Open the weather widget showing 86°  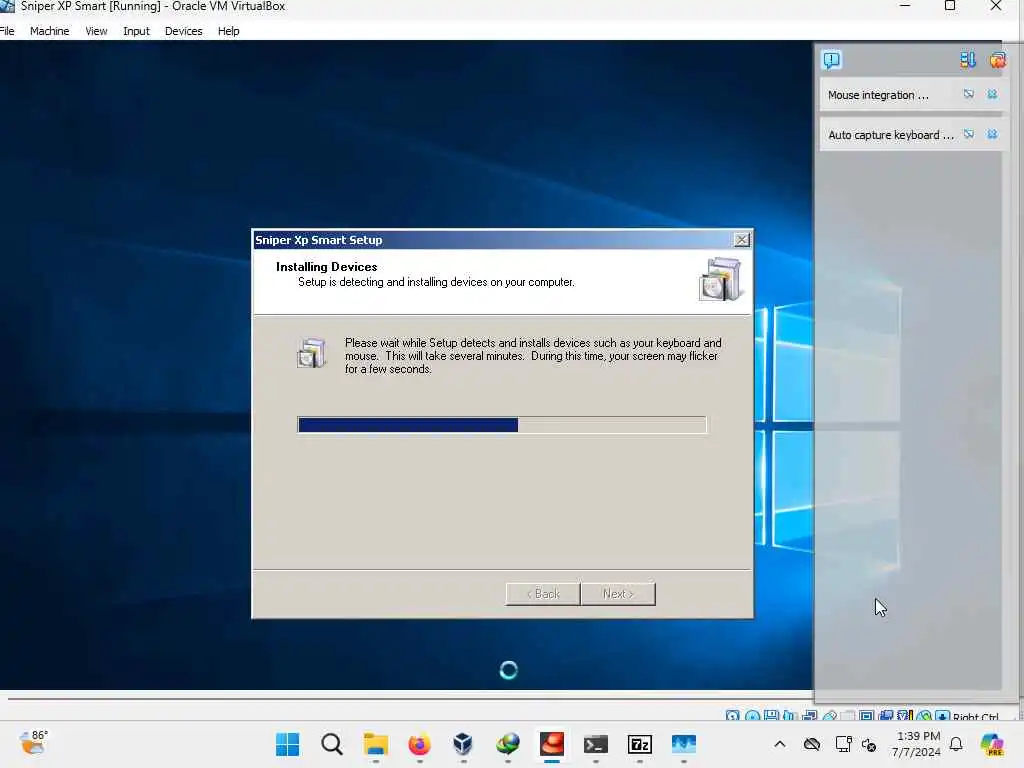tap(34, 743)
